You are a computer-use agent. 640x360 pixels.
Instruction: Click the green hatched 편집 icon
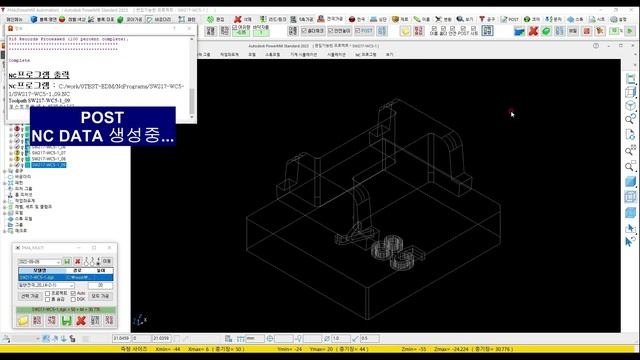point(210,19)
